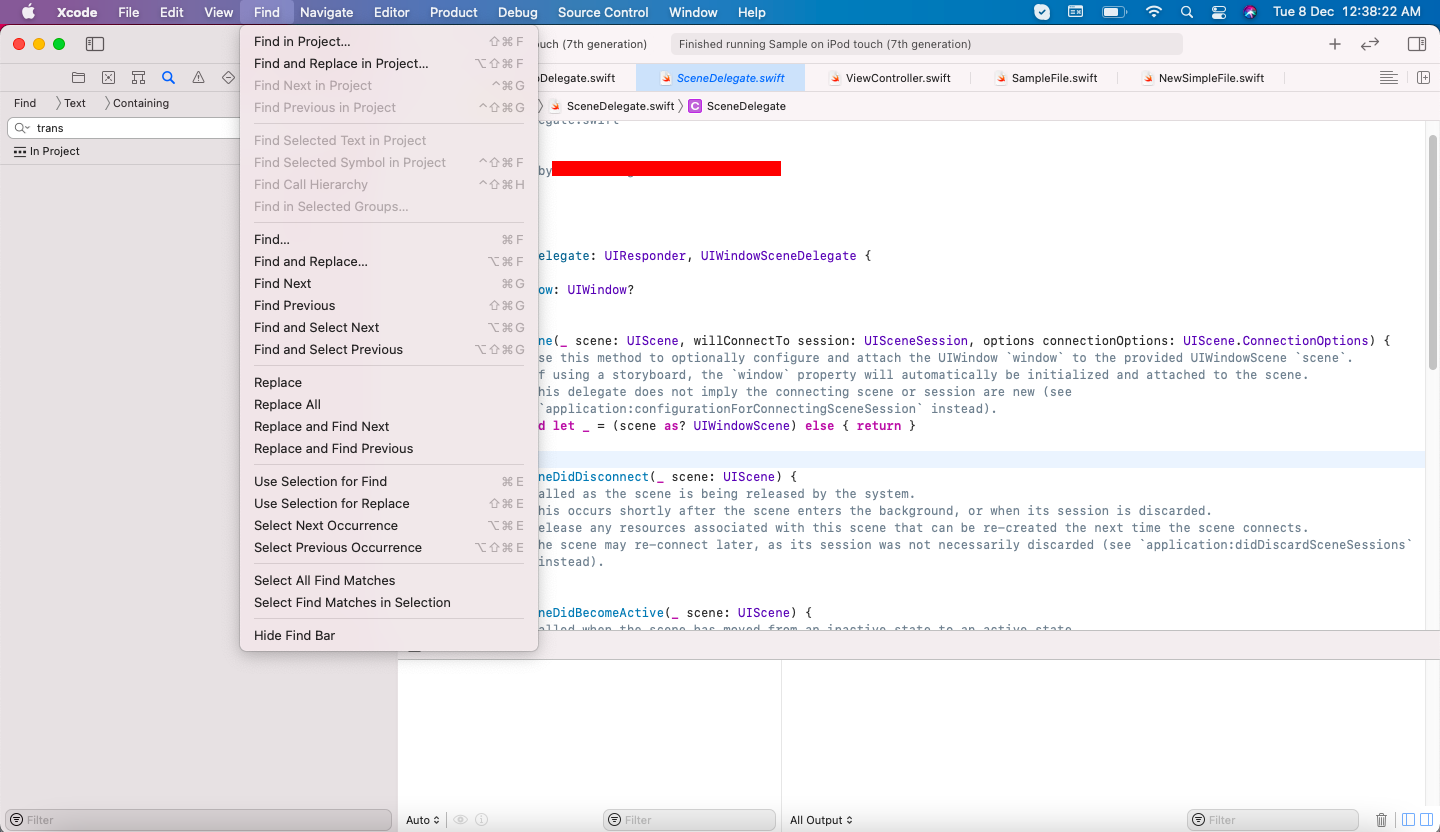1440x832 pixels.
Task: Switch to the SampleFile.swift tab
Action: tap(1044, 78)
